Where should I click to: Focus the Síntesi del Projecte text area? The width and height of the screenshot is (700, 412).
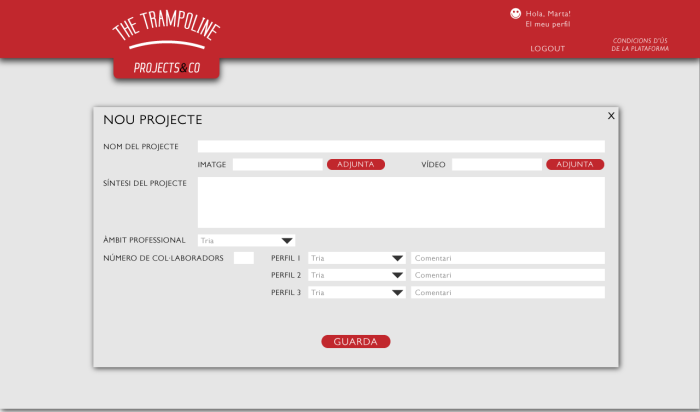pyautogui.click(x=401, y=202)
